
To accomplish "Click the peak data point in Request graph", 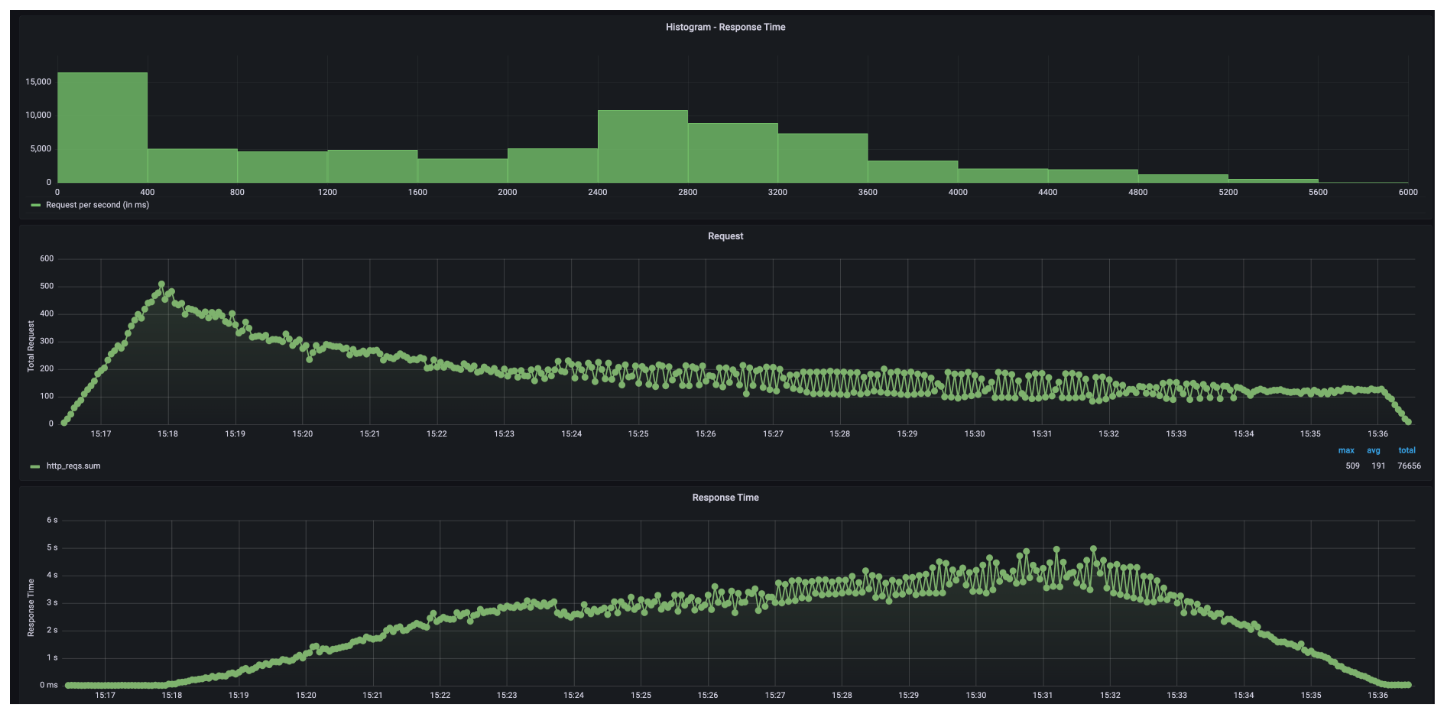I will 161,285.
